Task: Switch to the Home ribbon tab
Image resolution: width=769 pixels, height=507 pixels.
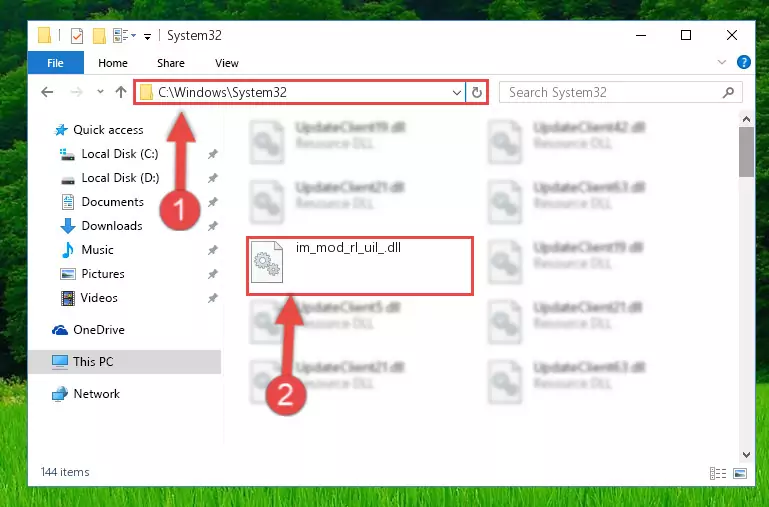Action: tap(113, 63)
